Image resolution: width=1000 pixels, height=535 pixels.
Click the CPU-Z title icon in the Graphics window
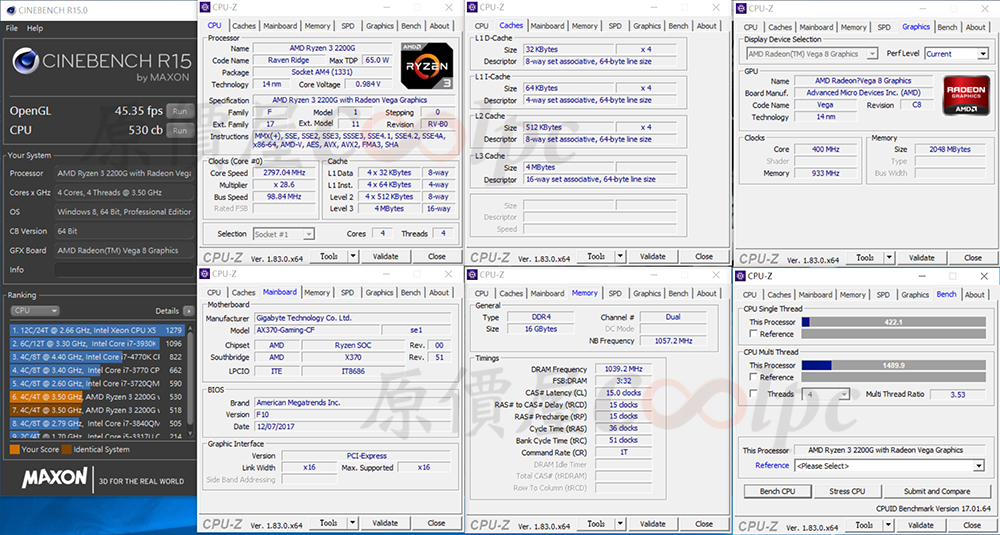click(740, 8)
